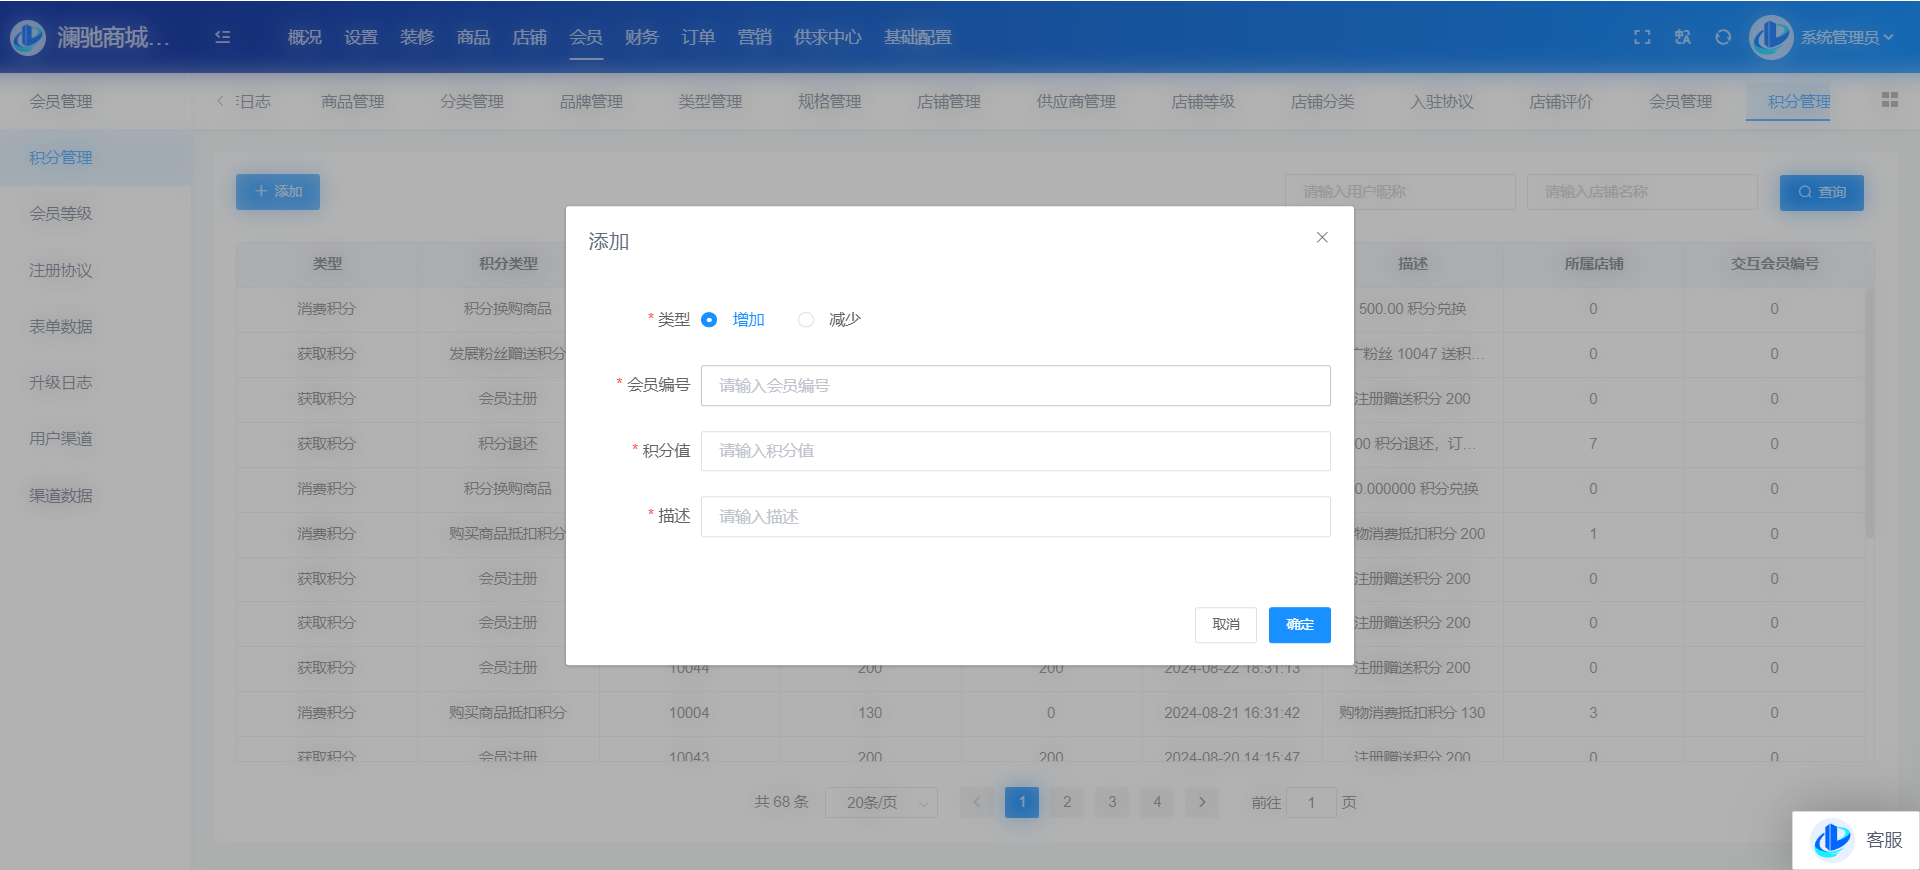Select the 增加 radio option

tap(709, 320)
